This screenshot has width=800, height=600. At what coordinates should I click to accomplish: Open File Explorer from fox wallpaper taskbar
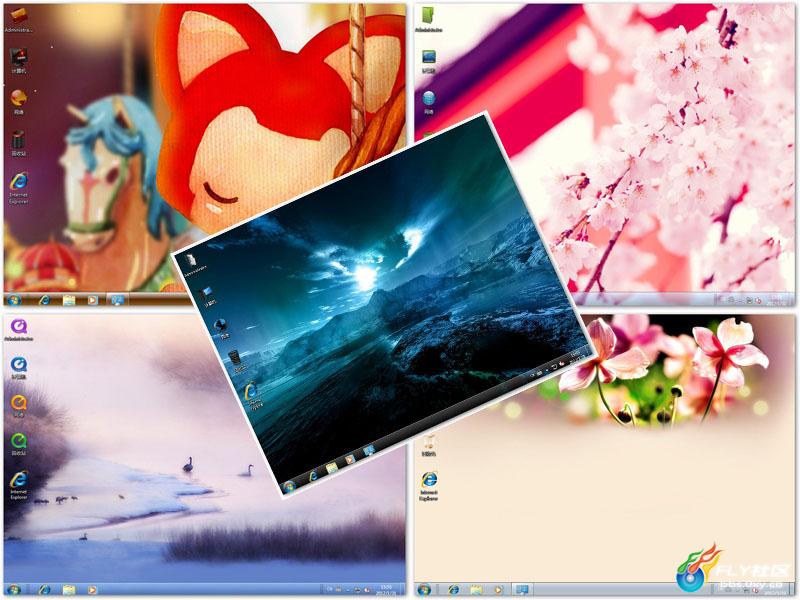(68, 300)
